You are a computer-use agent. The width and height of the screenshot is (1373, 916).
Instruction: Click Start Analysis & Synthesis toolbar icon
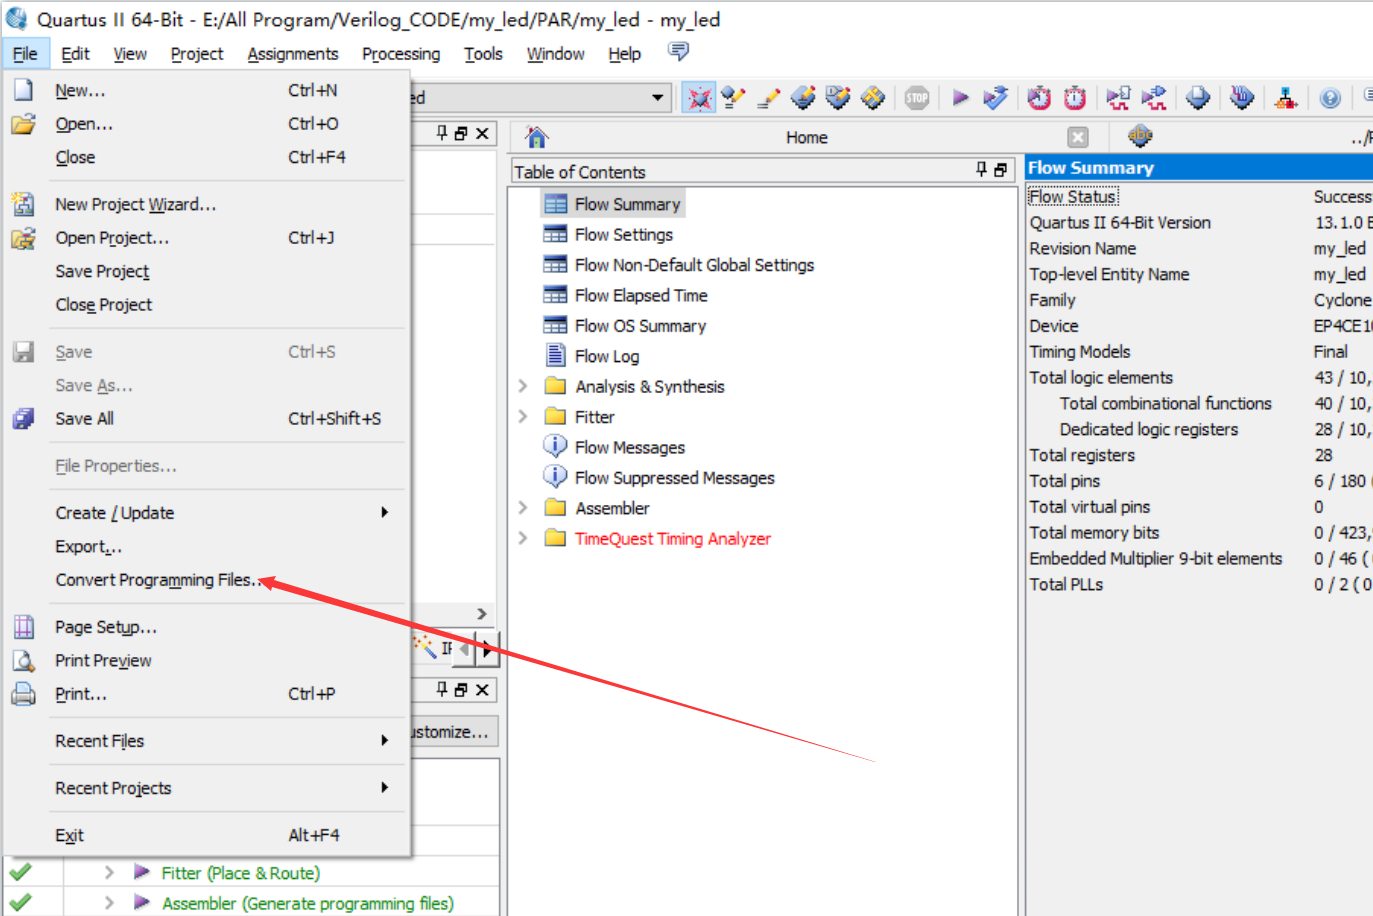[x=995, y=97]
